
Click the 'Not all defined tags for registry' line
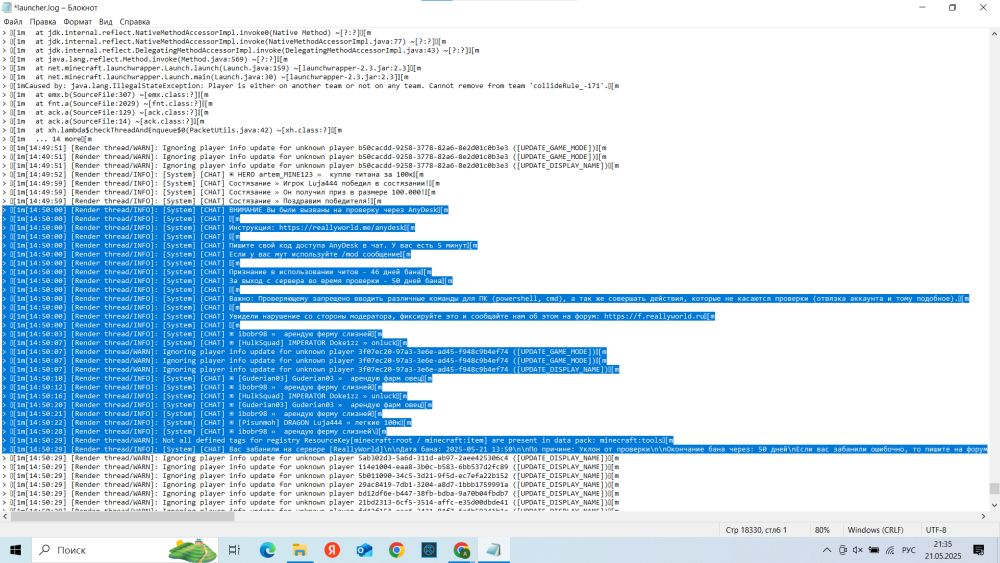[x=338, y=440]
